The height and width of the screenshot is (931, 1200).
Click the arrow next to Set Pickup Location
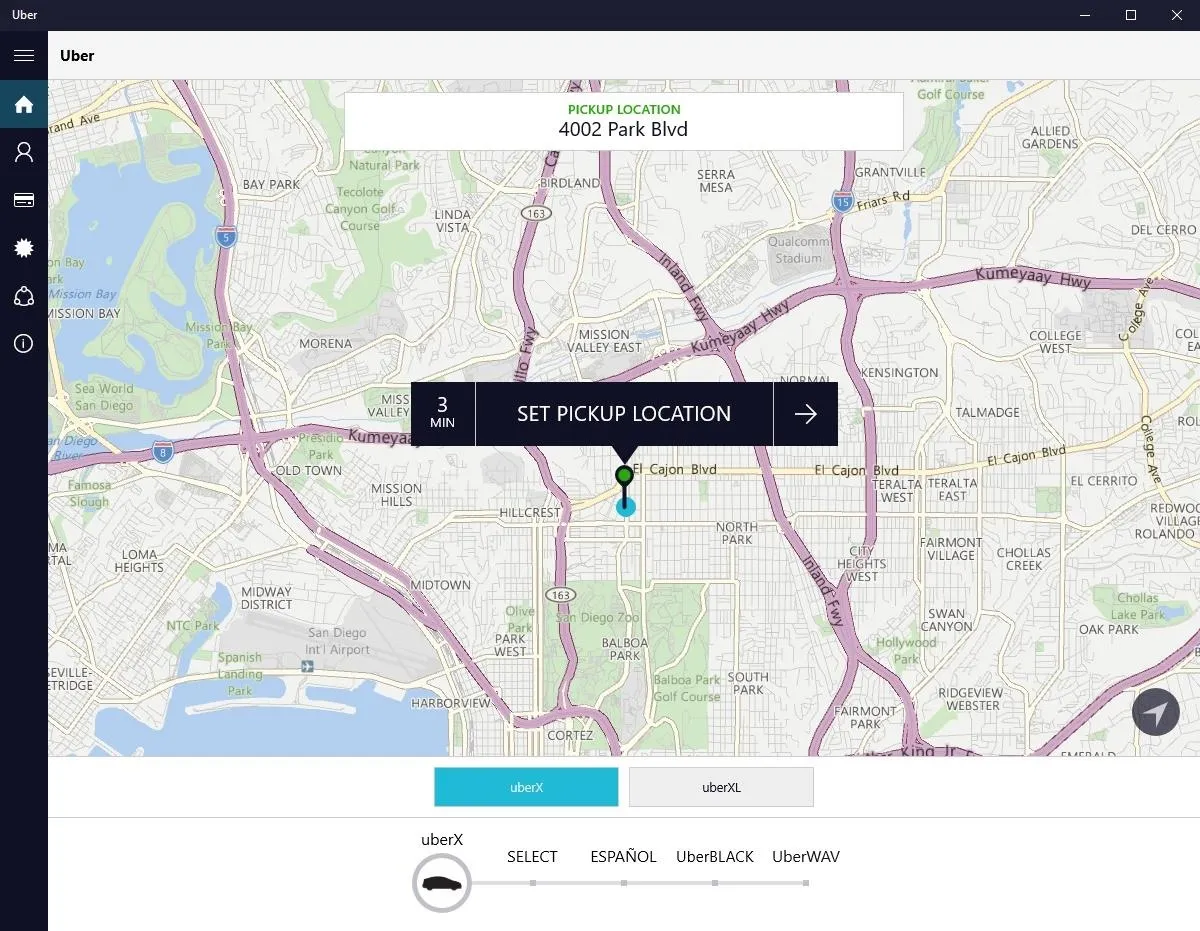[x=805, y=414]
